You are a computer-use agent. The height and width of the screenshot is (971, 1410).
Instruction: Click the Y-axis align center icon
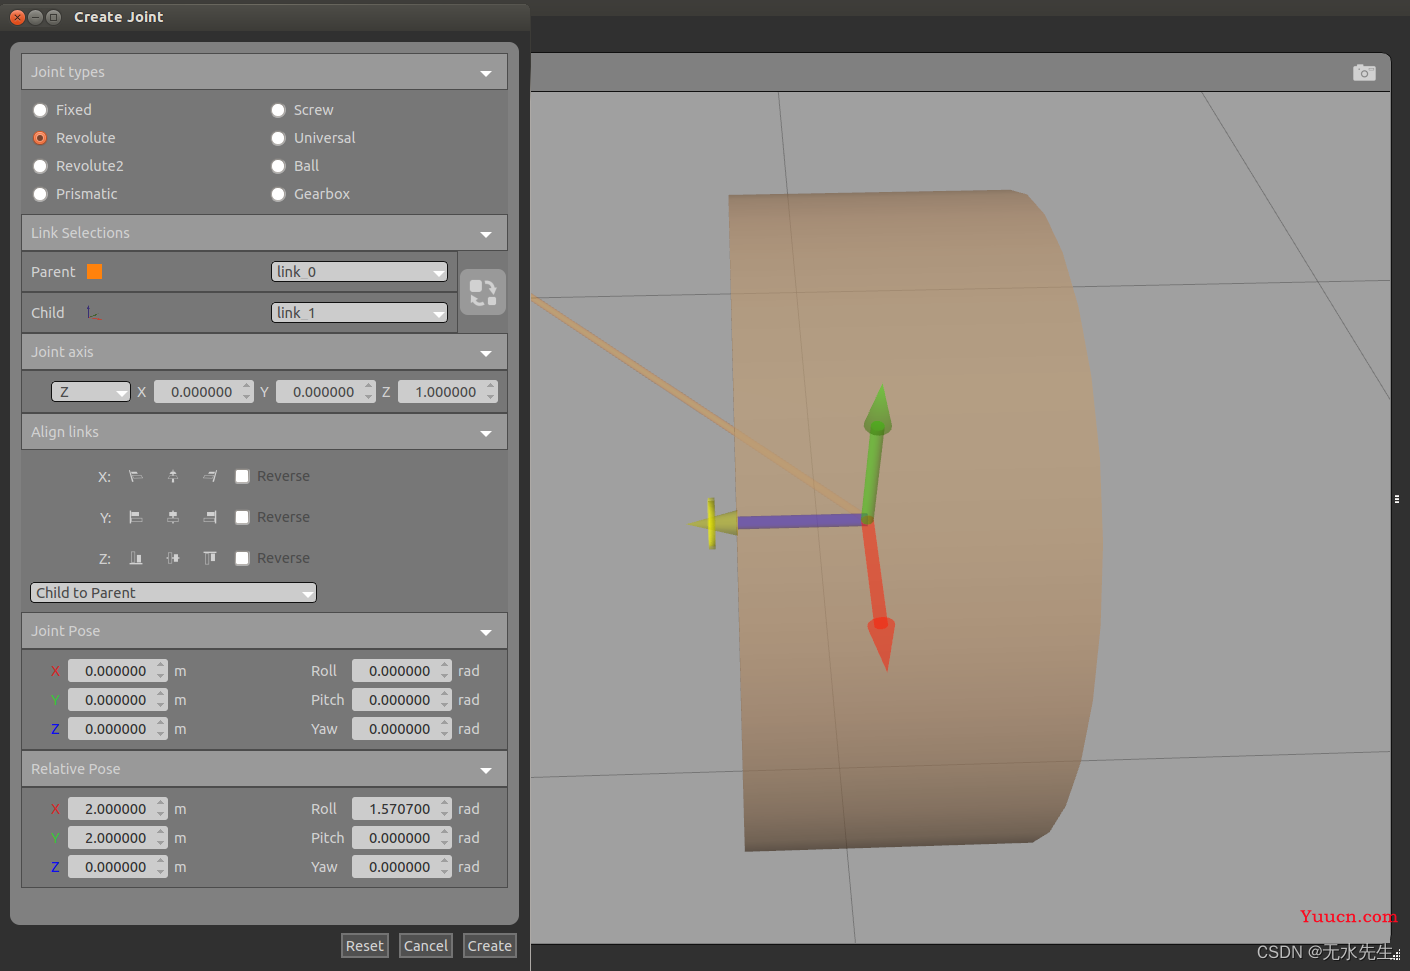point(173,517)
